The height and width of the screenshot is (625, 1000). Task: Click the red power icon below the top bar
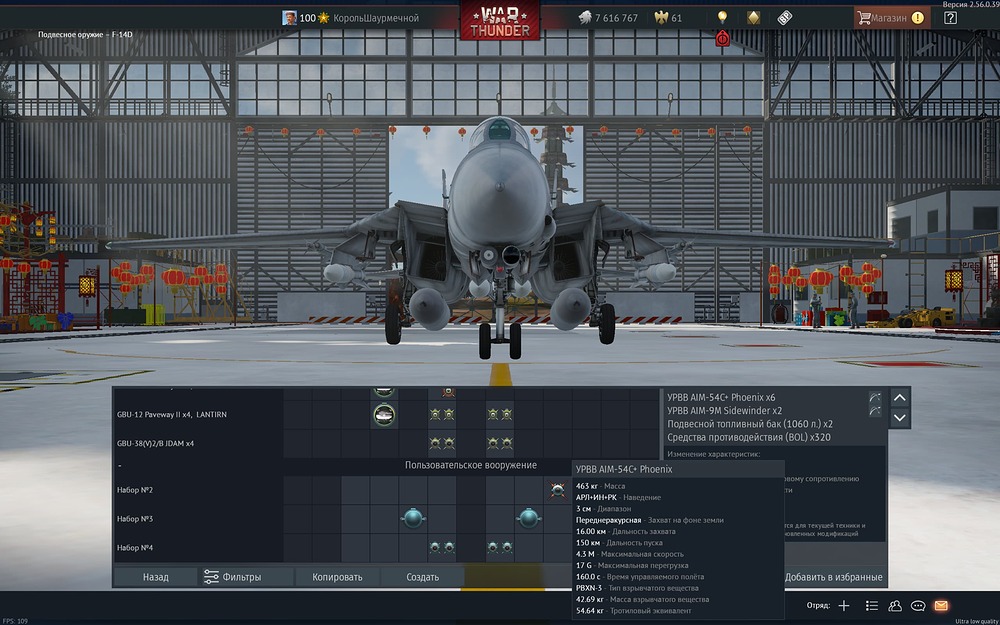[722, 38]
